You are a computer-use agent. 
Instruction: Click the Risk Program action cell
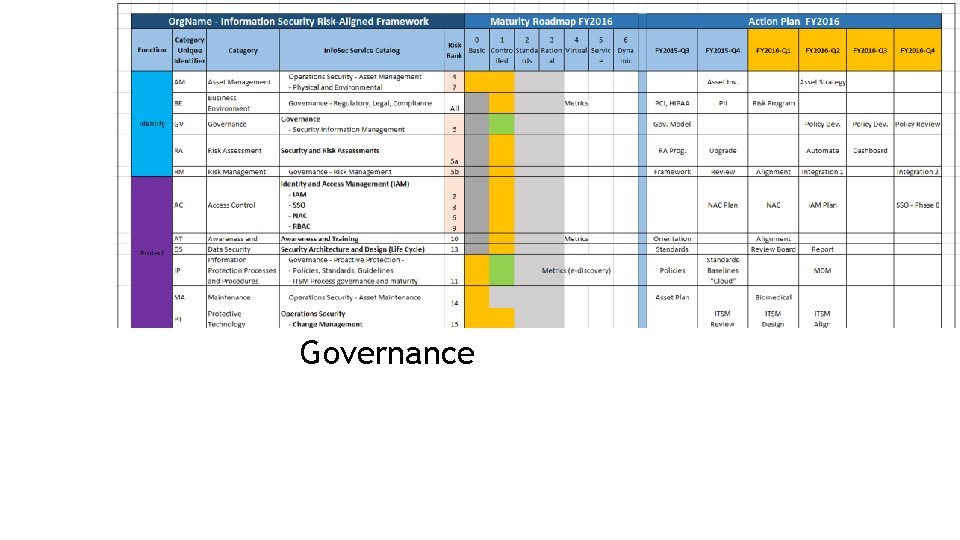[x=773, y=103]
